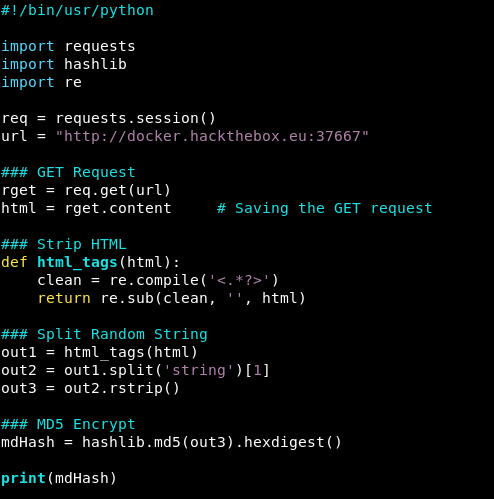Click requests.session() call

pyautogui.click(x=136, y=118)
